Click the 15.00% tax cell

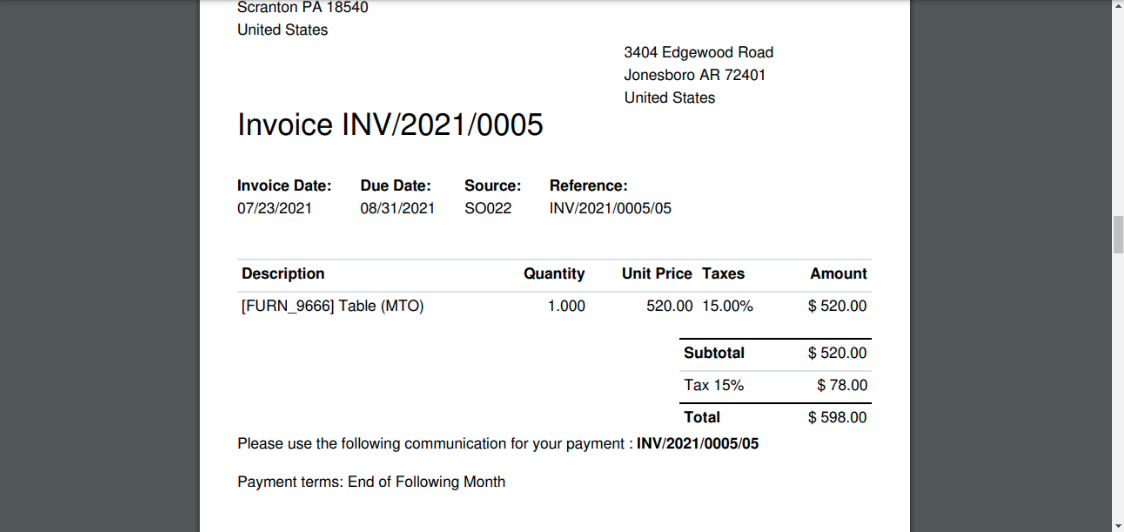(728, 306)
